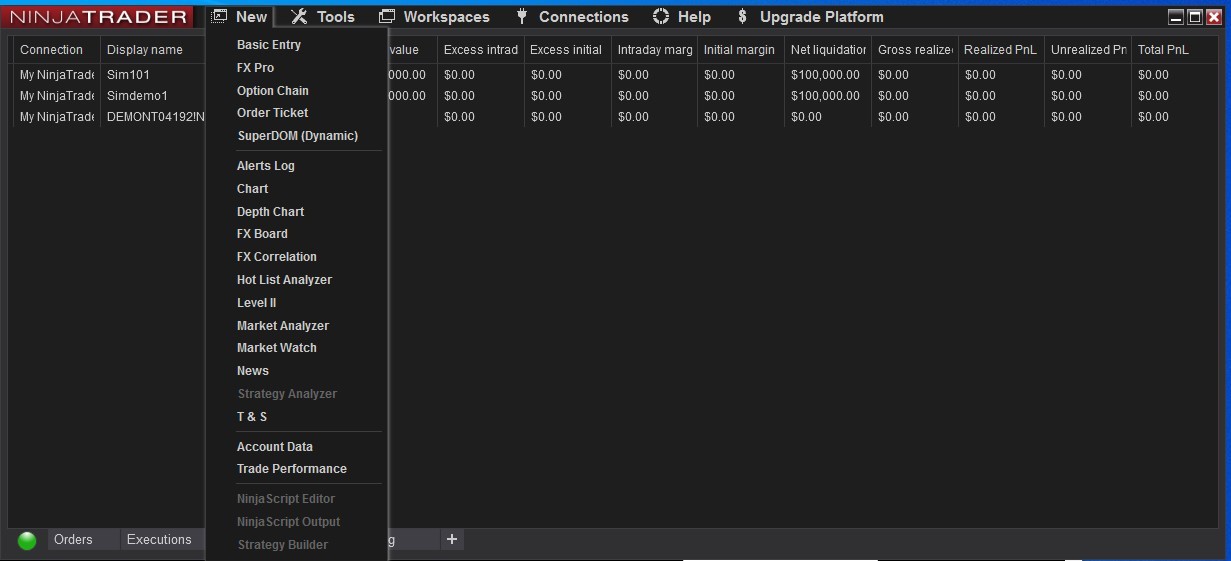Click Excess intraday margin column header
This screenshot has height=561, width=1231.
point(481,50)
